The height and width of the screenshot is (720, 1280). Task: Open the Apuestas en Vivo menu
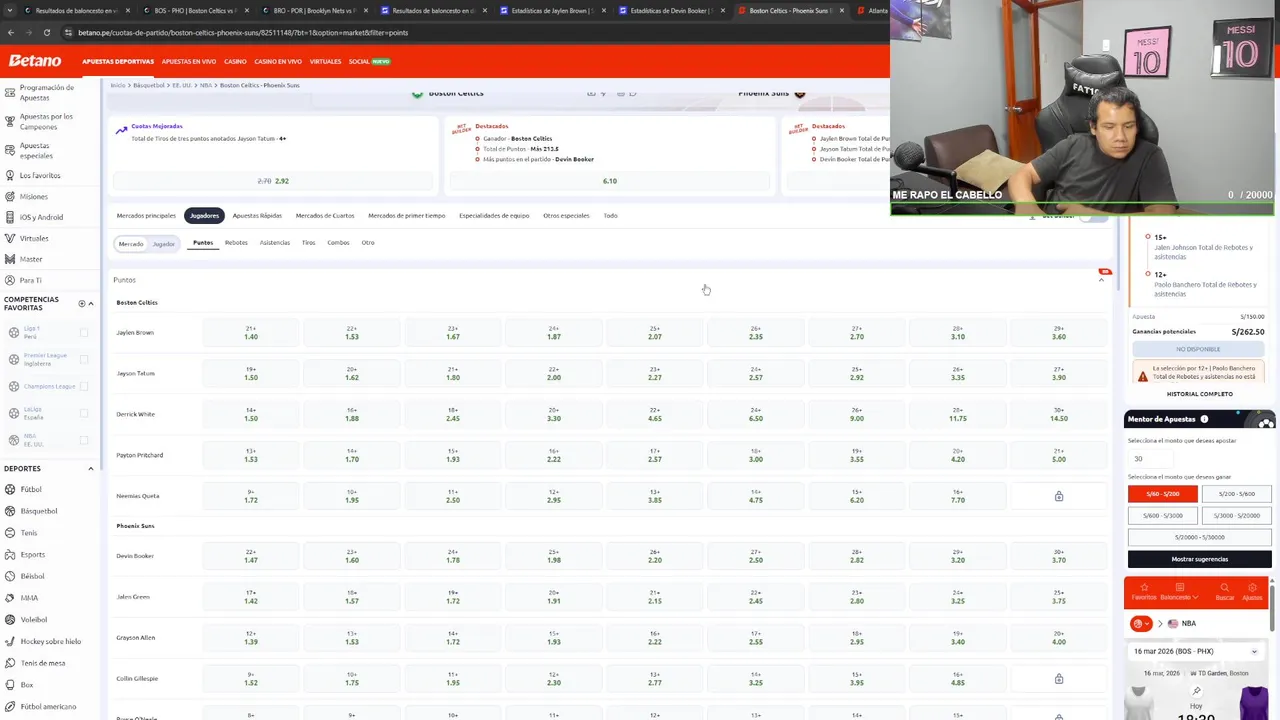(189, 61)
